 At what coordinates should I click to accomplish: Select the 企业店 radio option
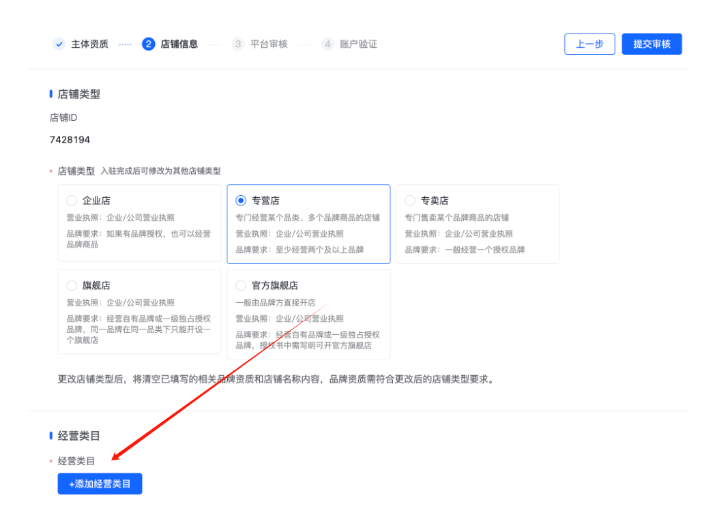tap(72, 200)
